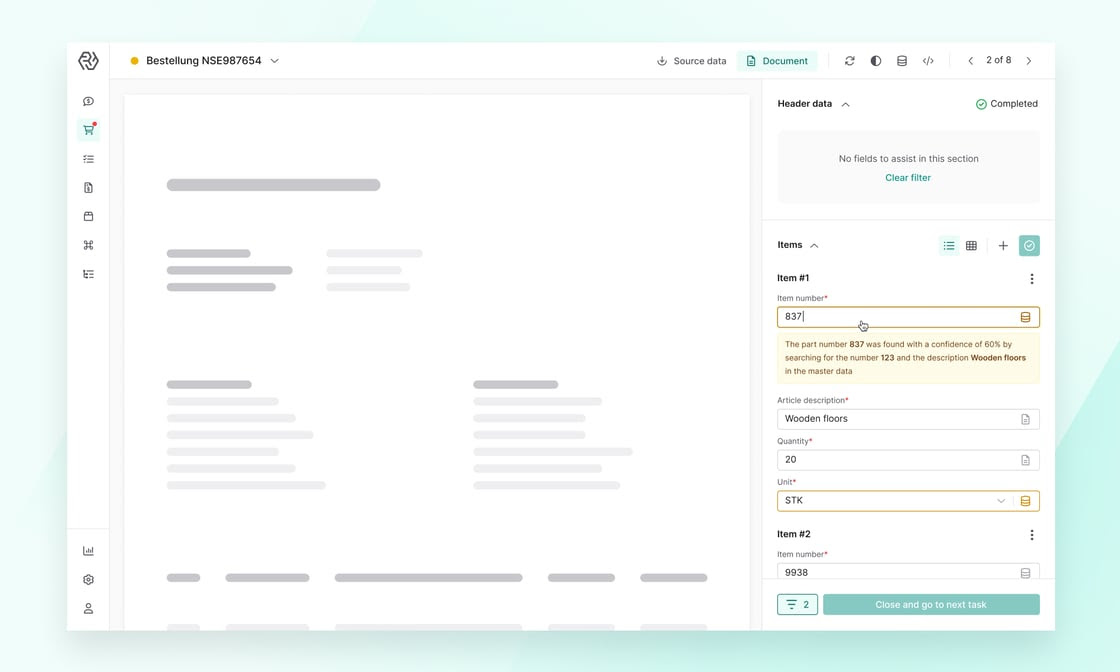Viewport: 1120px width, 672px height.
Task: Click the 'Item #2' heading
Action: [794, 534]
